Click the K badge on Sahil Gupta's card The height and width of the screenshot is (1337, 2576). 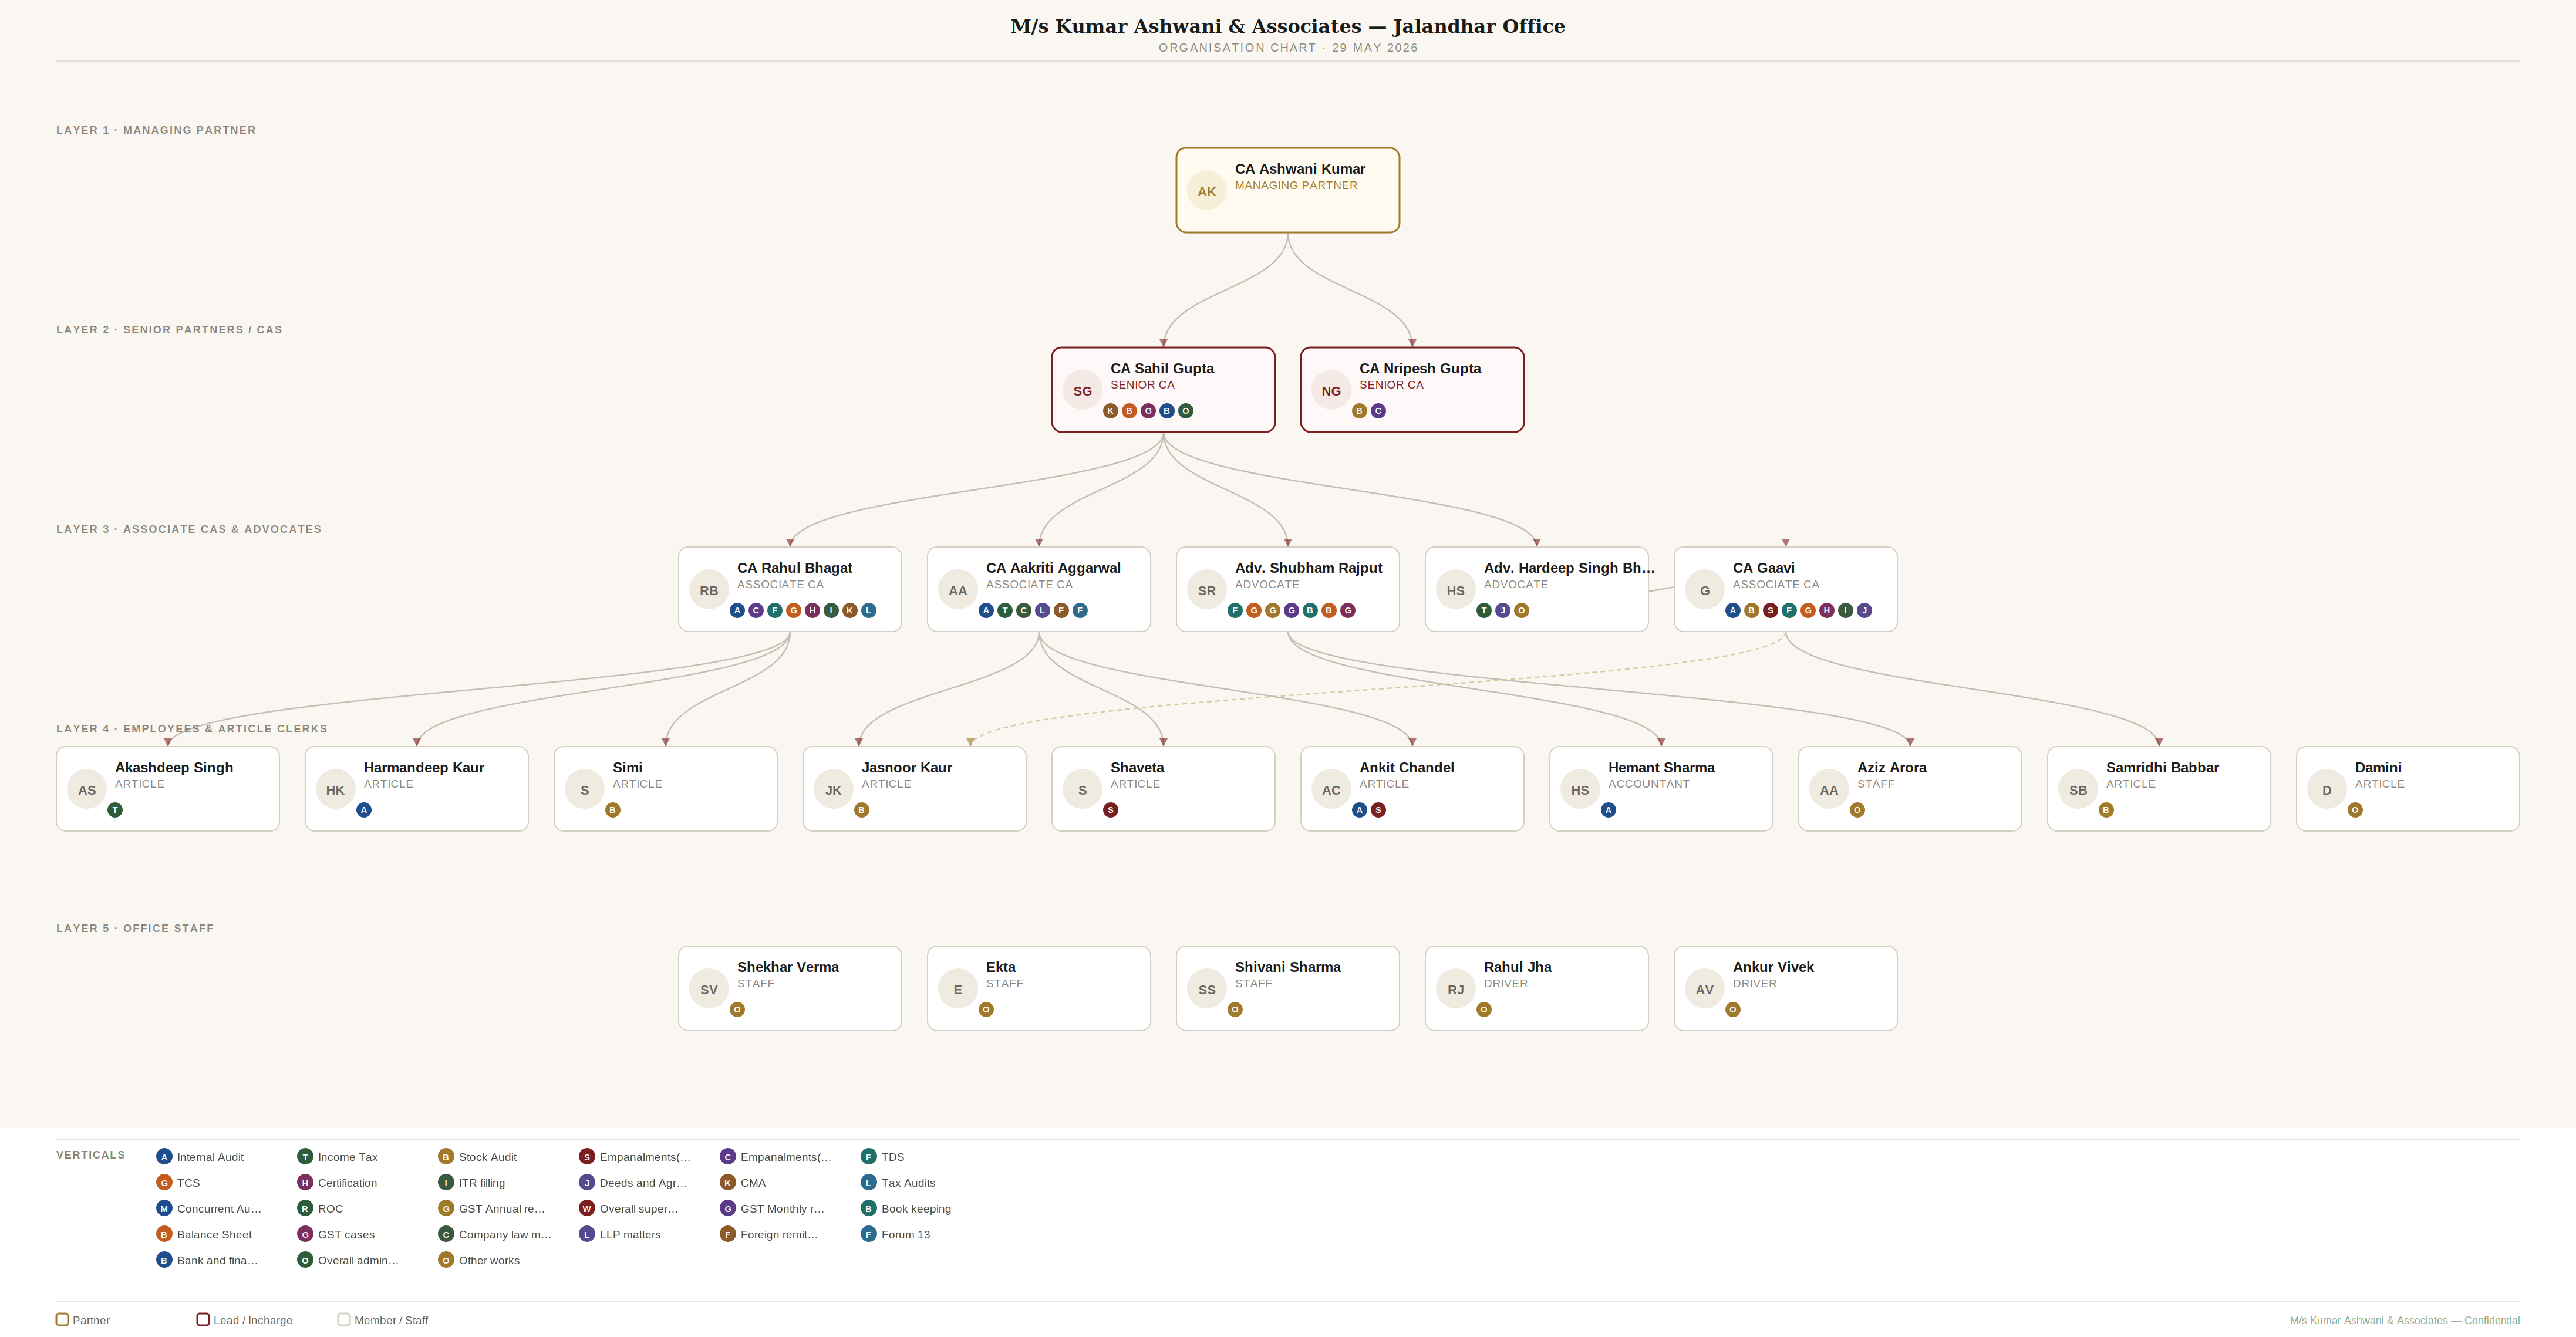pos(1110,411)
